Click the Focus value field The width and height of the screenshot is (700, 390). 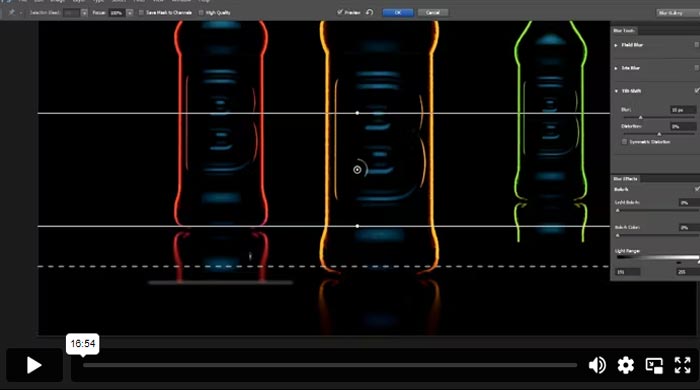(116, 13)
